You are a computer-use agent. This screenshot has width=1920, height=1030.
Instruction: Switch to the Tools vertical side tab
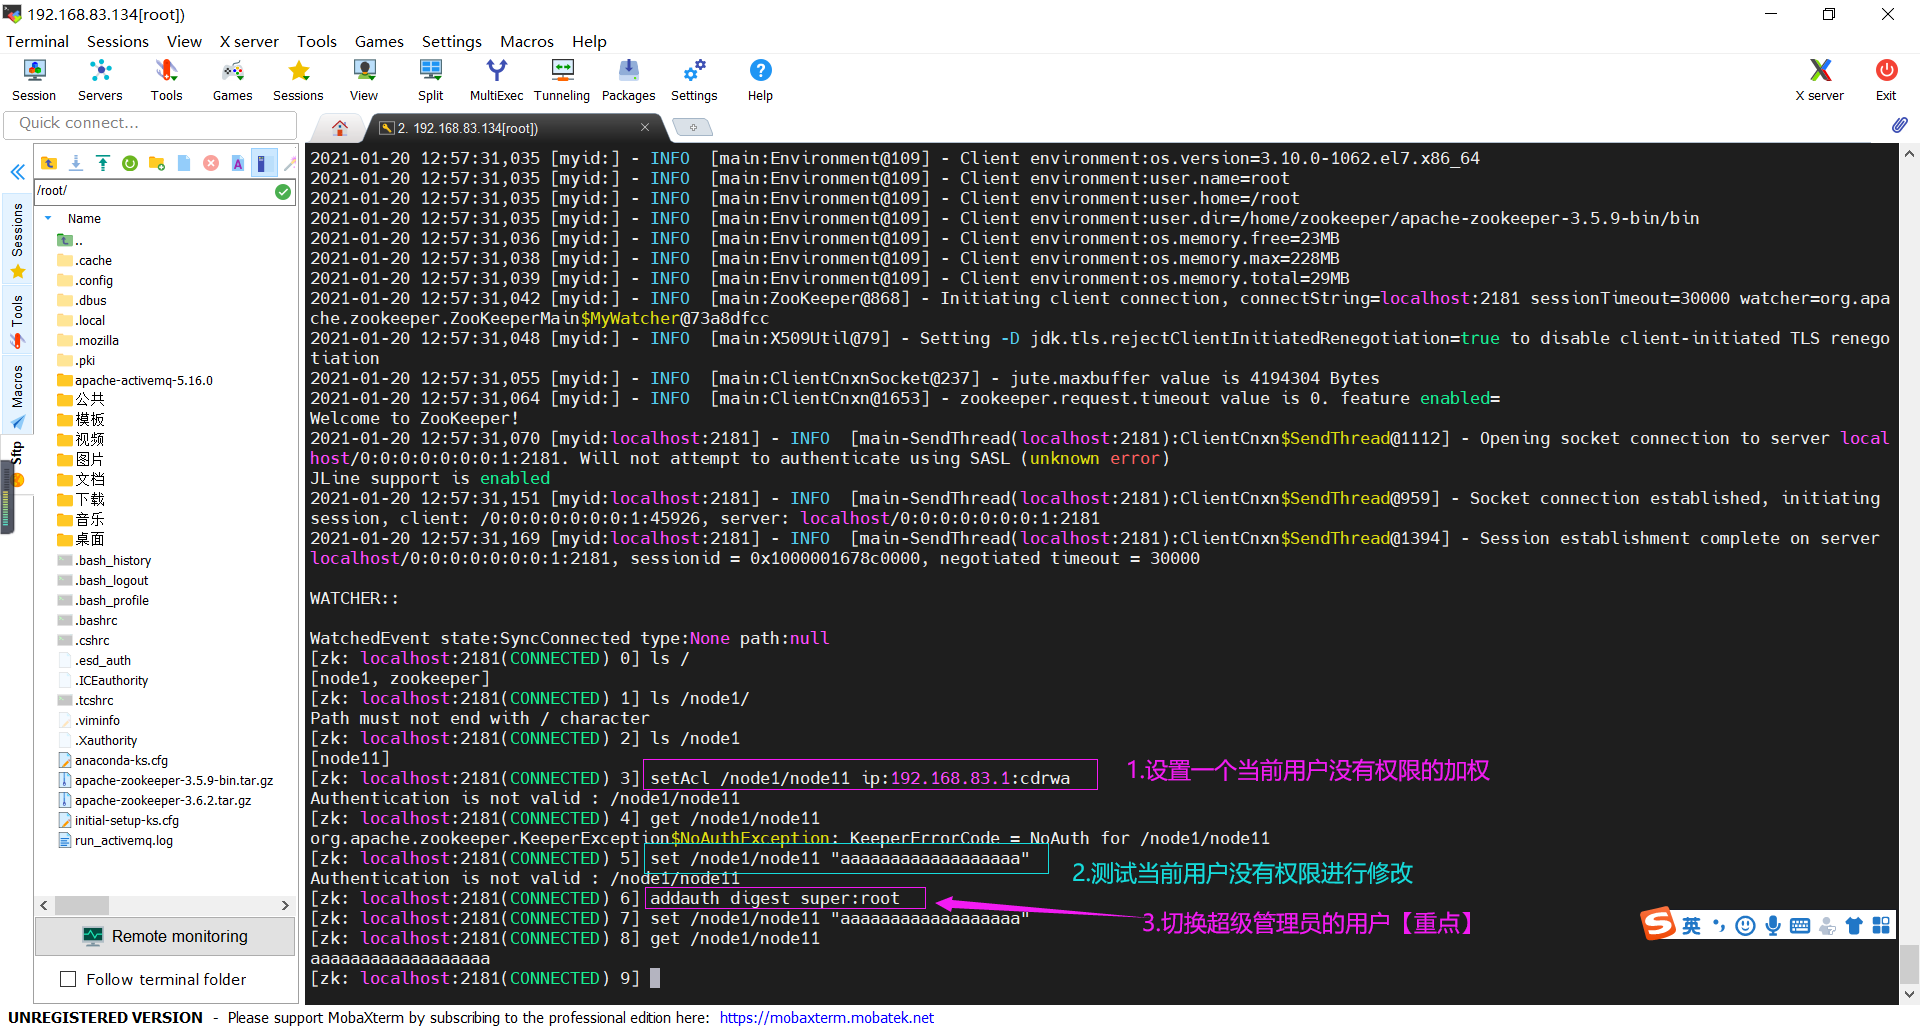pos(18,320)
